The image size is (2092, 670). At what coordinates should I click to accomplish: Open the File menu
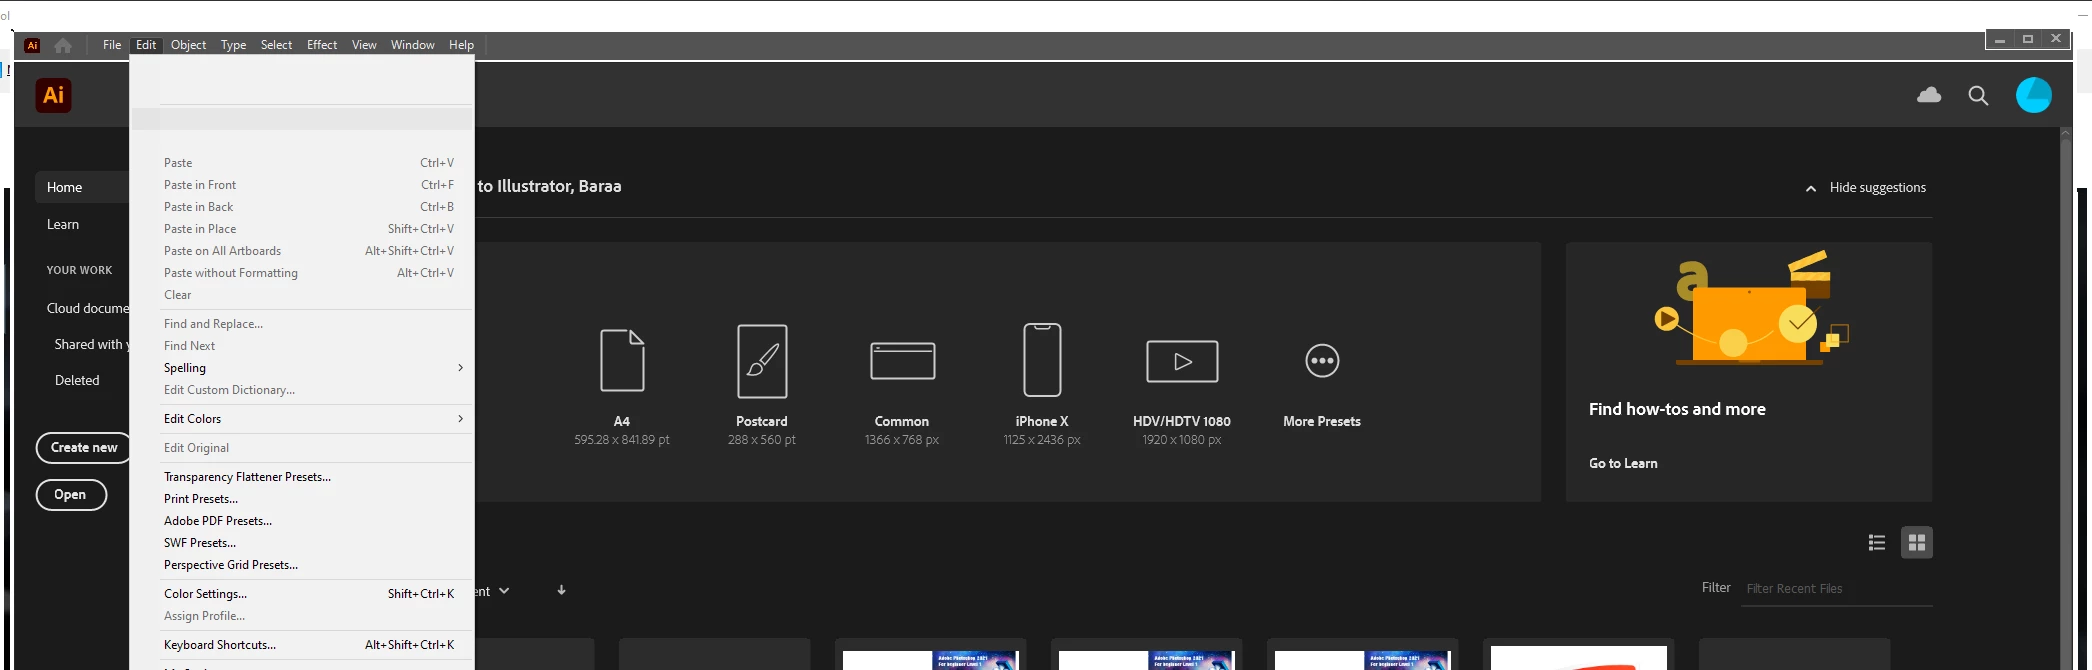tap(112, 45)
